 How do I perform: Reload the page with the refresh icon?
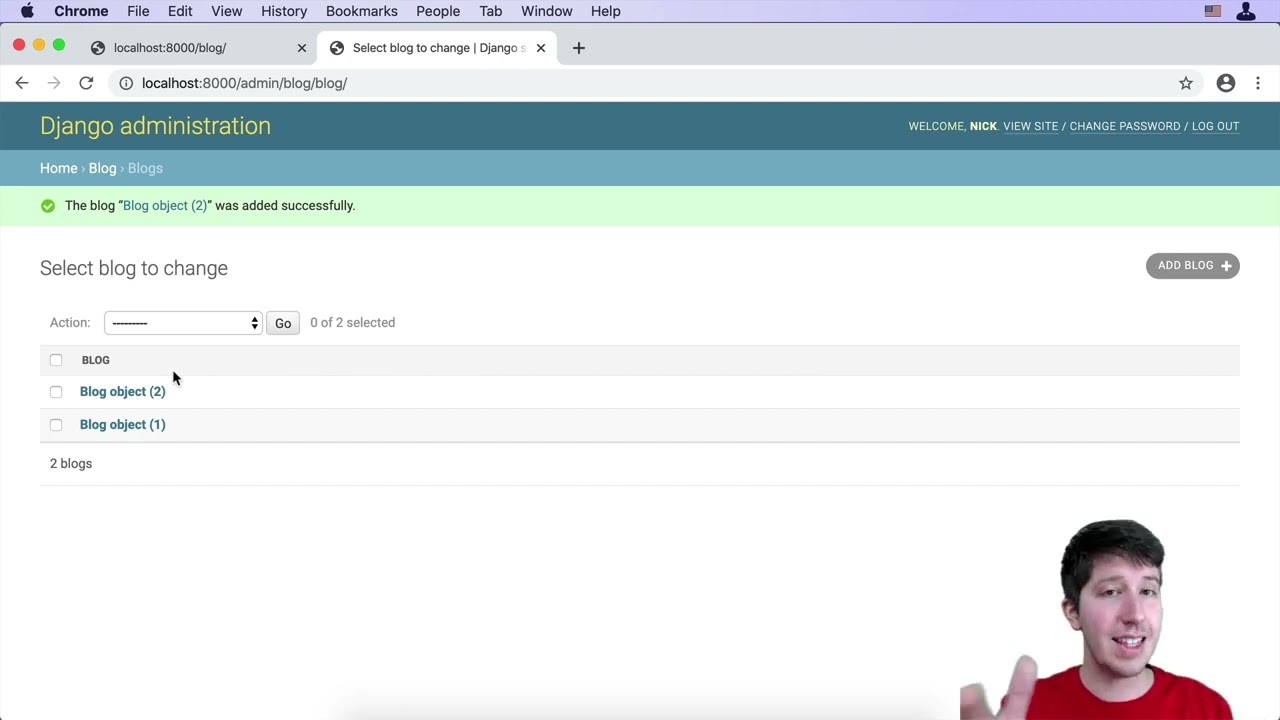click(x=86, y=83)
